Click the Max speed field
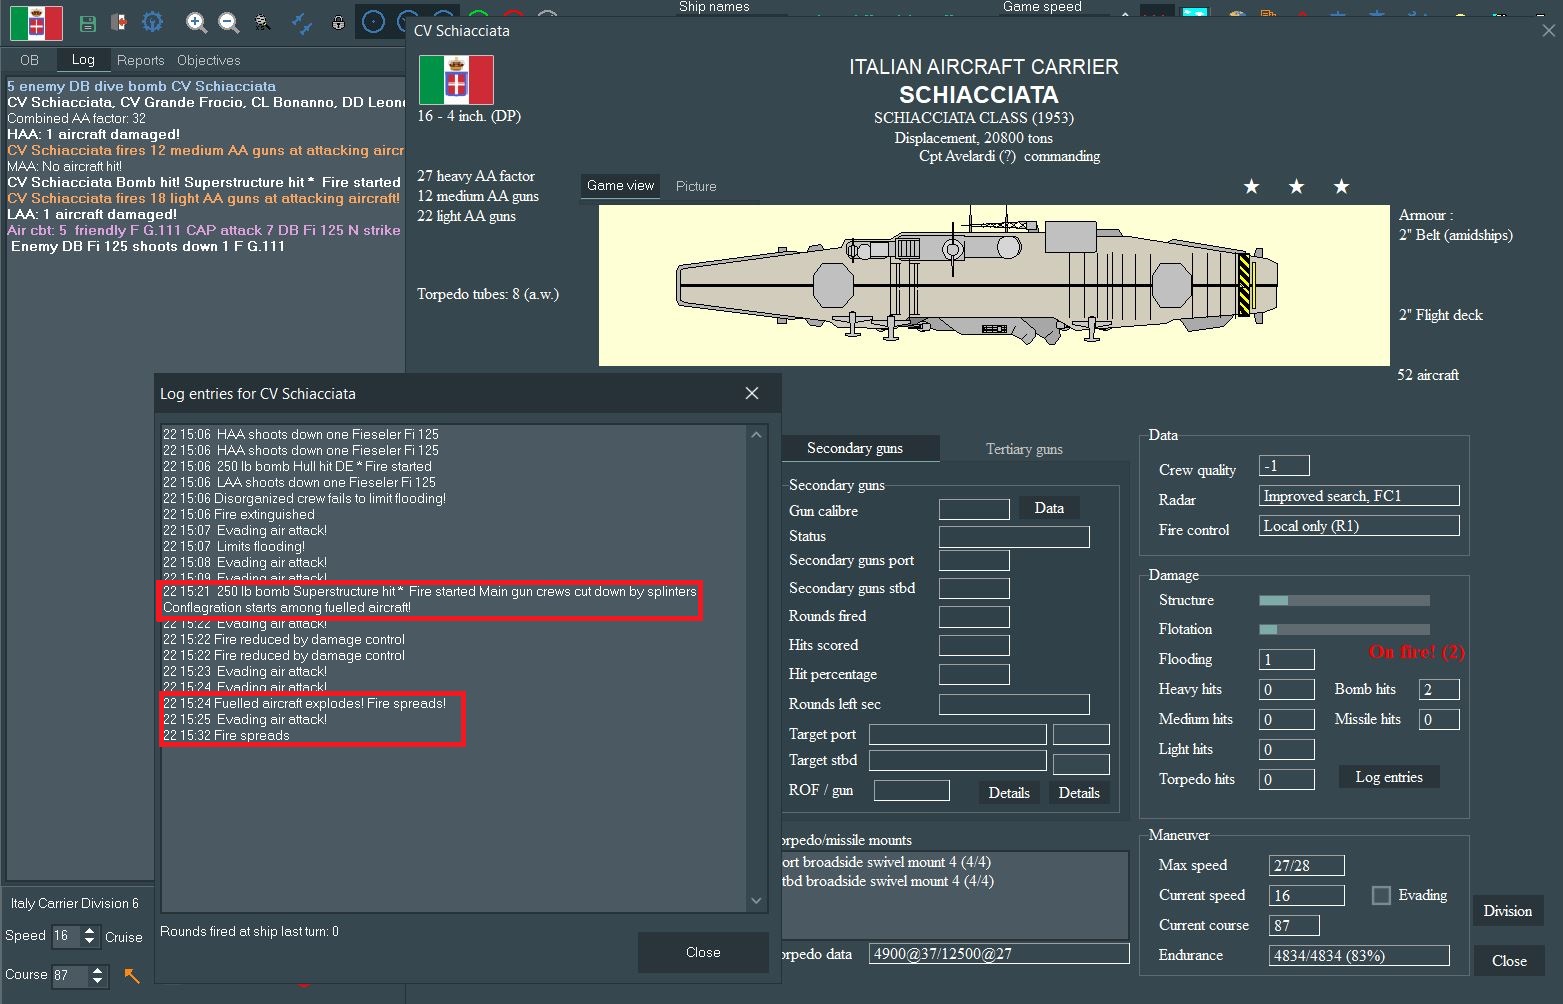 (x=1306, y=865)
